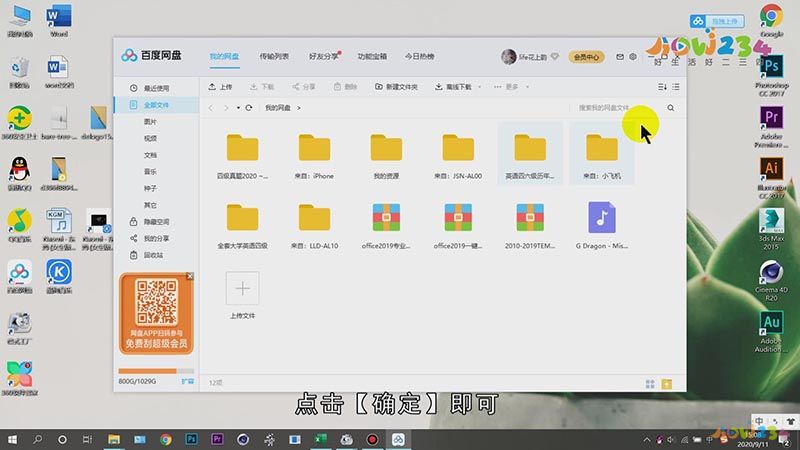This screenshot has height=450, width=800.
Task: Refresh the file list
Action: [x=248, y=108]
